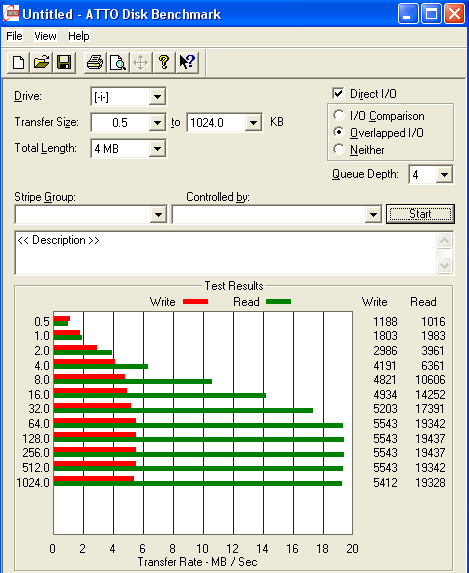Print results using the printer icon

pos(95,62)
